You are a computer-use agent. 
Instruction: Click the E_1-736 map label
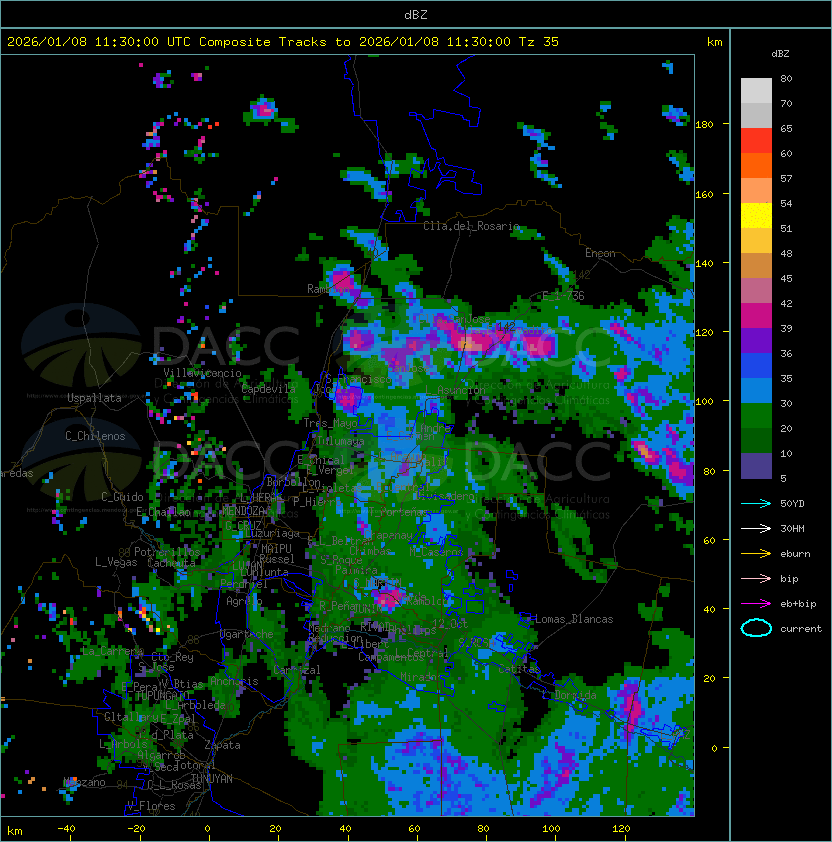point(563,296)
